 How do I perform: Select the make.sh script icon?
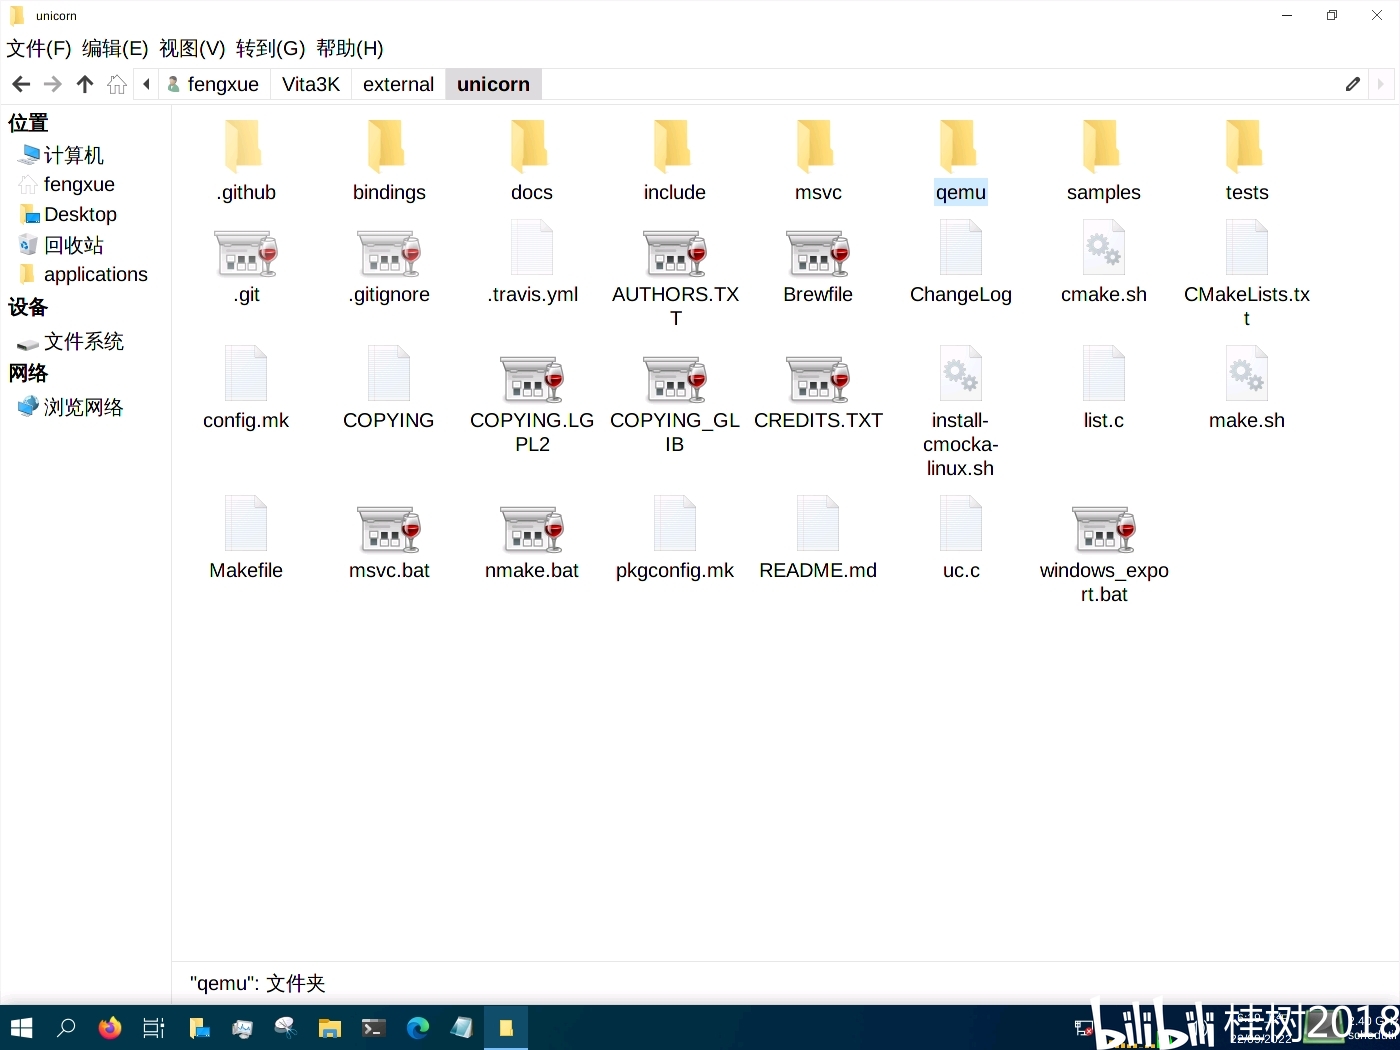point(1247,374)
